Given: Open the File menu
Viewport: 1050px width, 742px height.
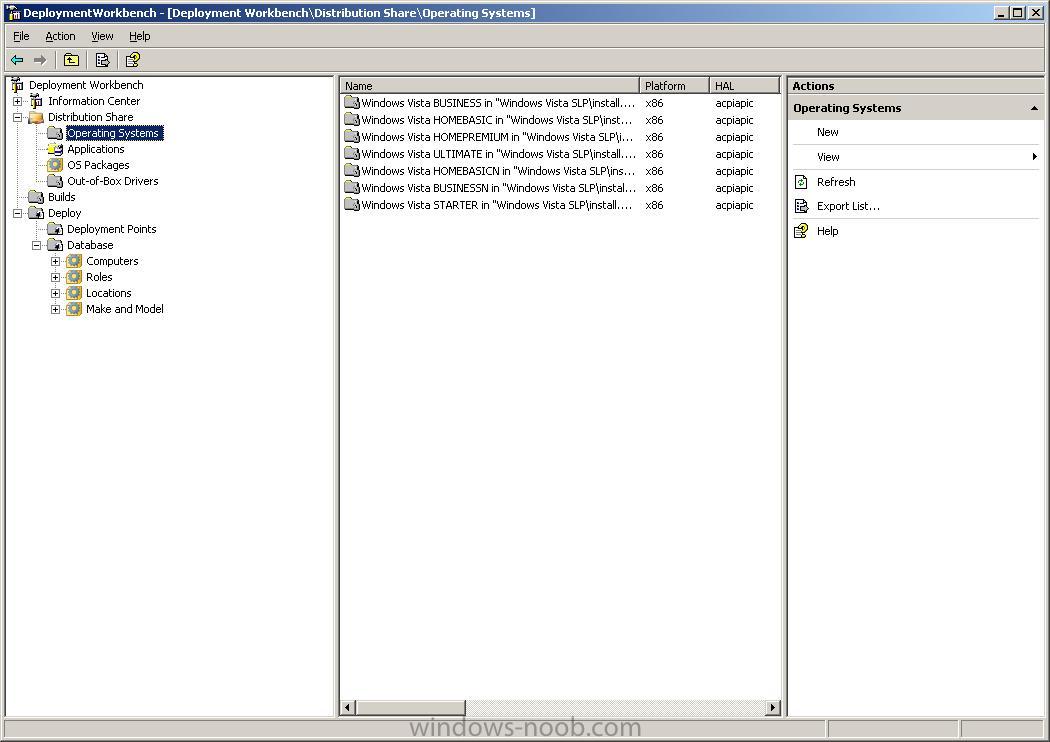Looking at the screenshot, I should click(x=21, y=36).
